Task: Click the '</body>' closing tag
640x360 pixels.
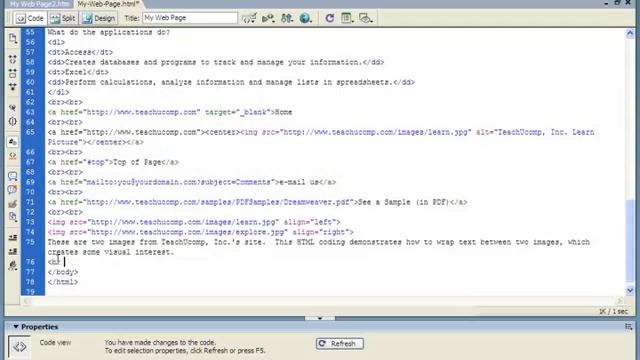Action: (62, 272)
